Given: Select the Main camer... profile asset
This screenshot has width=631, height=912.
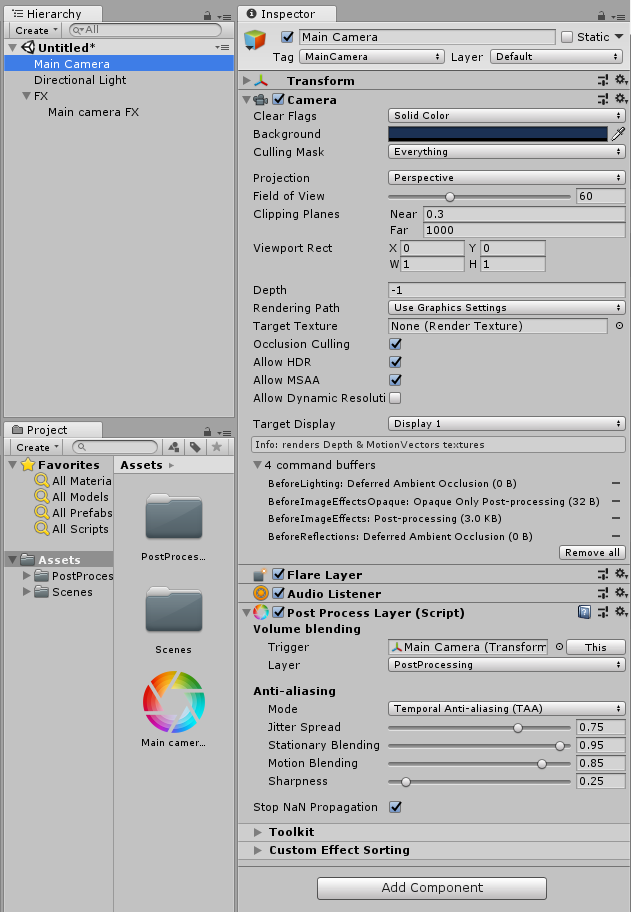Looking at the screenshot, I should 173,701.
